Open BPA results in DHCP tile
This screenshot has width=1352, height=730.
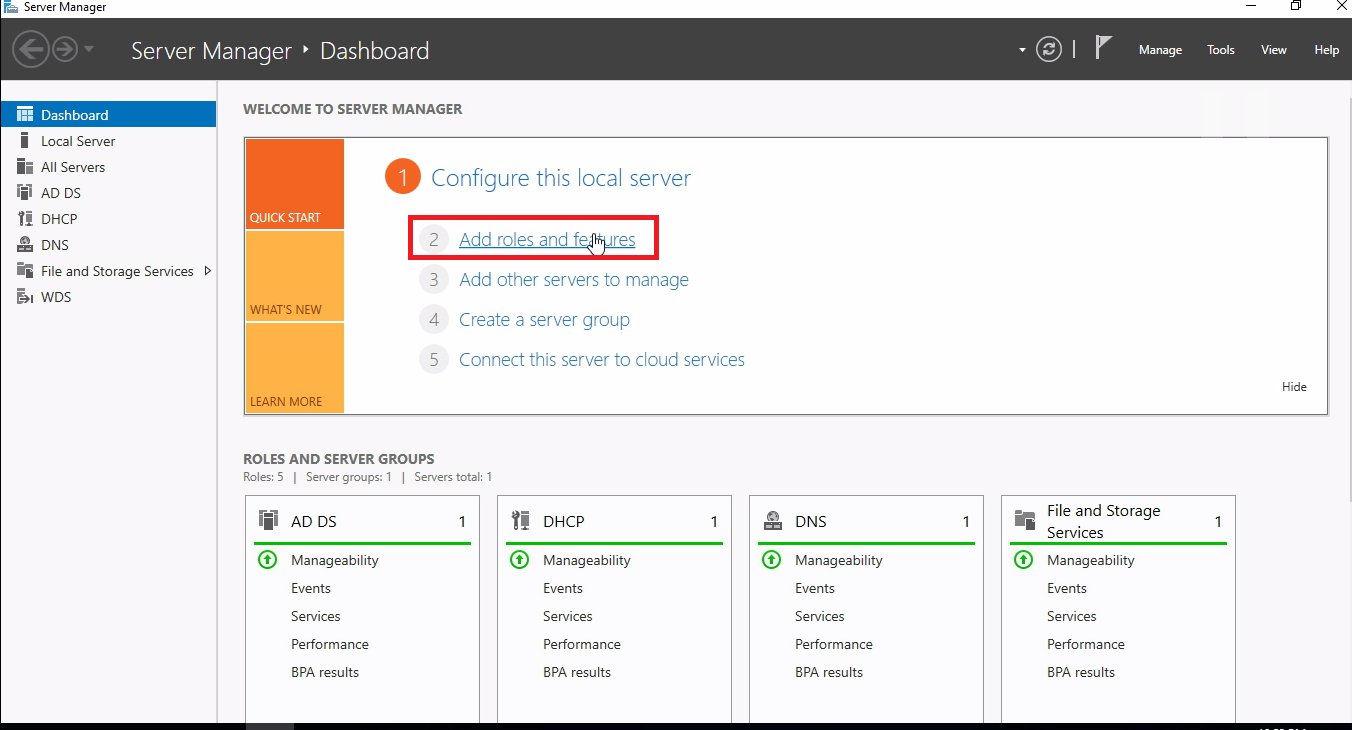(577, 672)
